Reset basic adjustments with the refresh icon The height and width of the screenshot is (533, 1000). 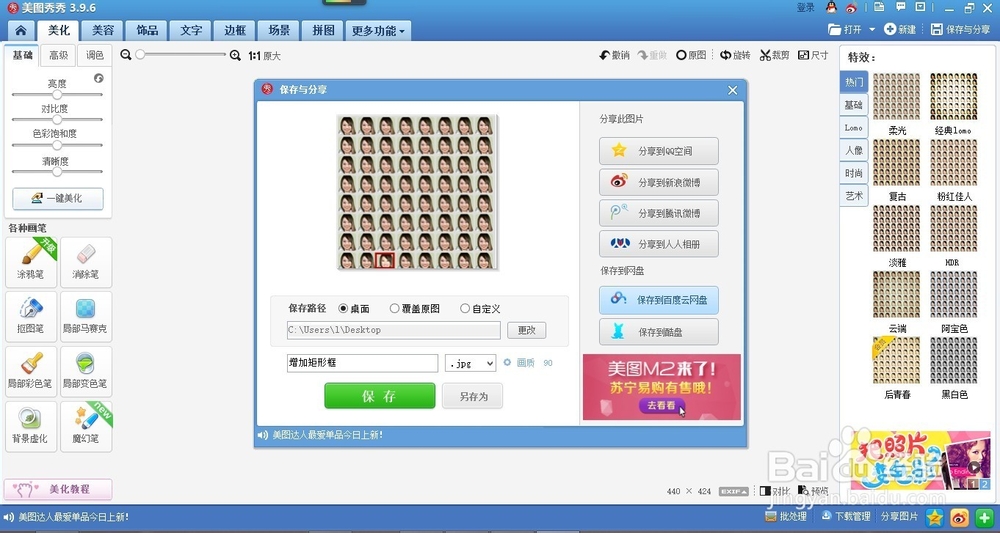coord(98,78)
